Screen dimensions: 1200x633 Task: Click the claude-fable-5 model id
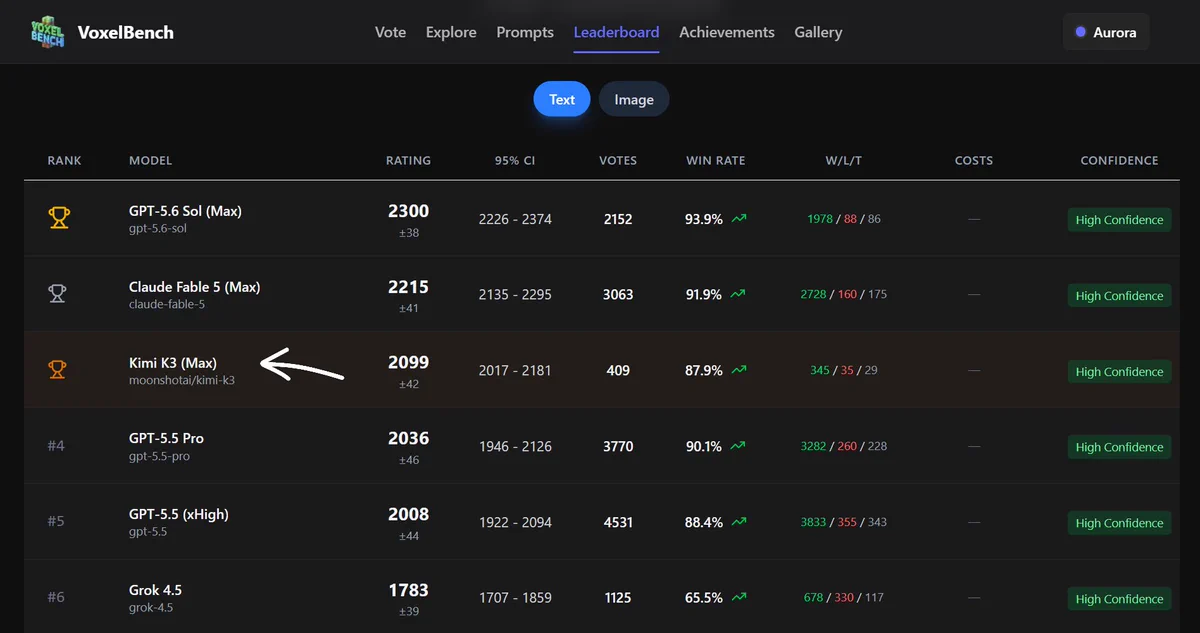coord(167,305)
